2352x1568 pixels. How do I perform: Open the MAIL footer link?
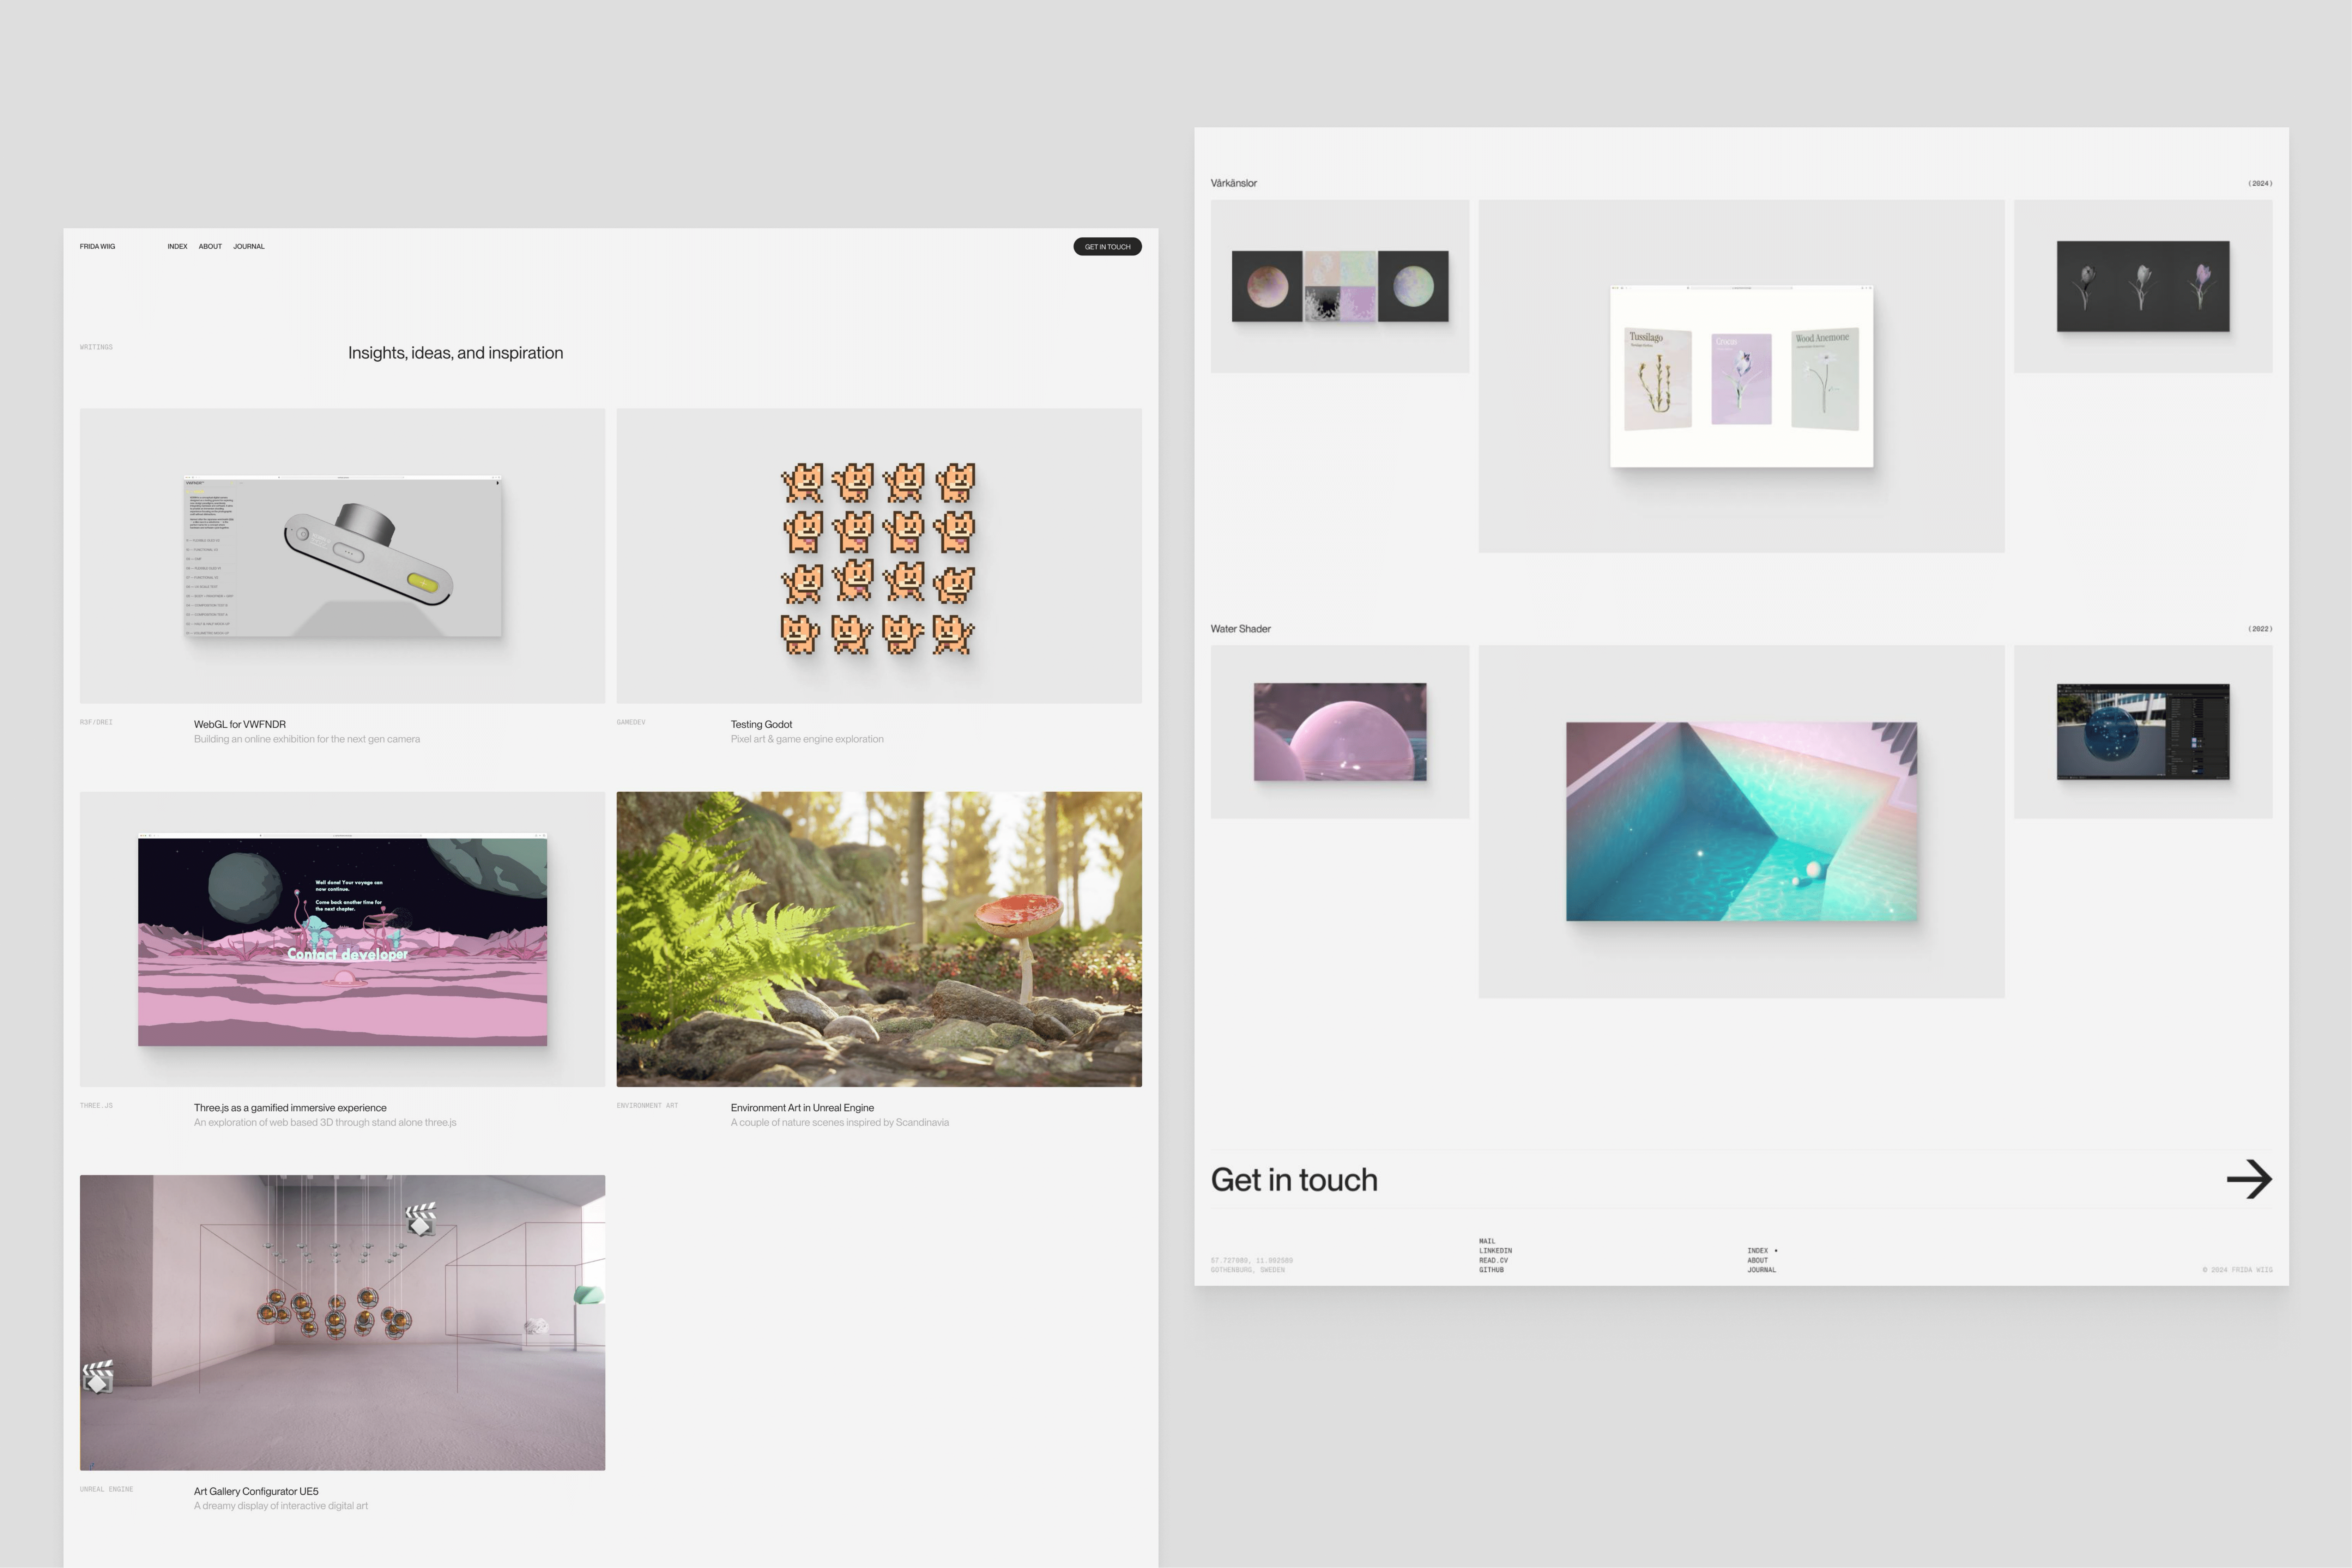1487,1241
